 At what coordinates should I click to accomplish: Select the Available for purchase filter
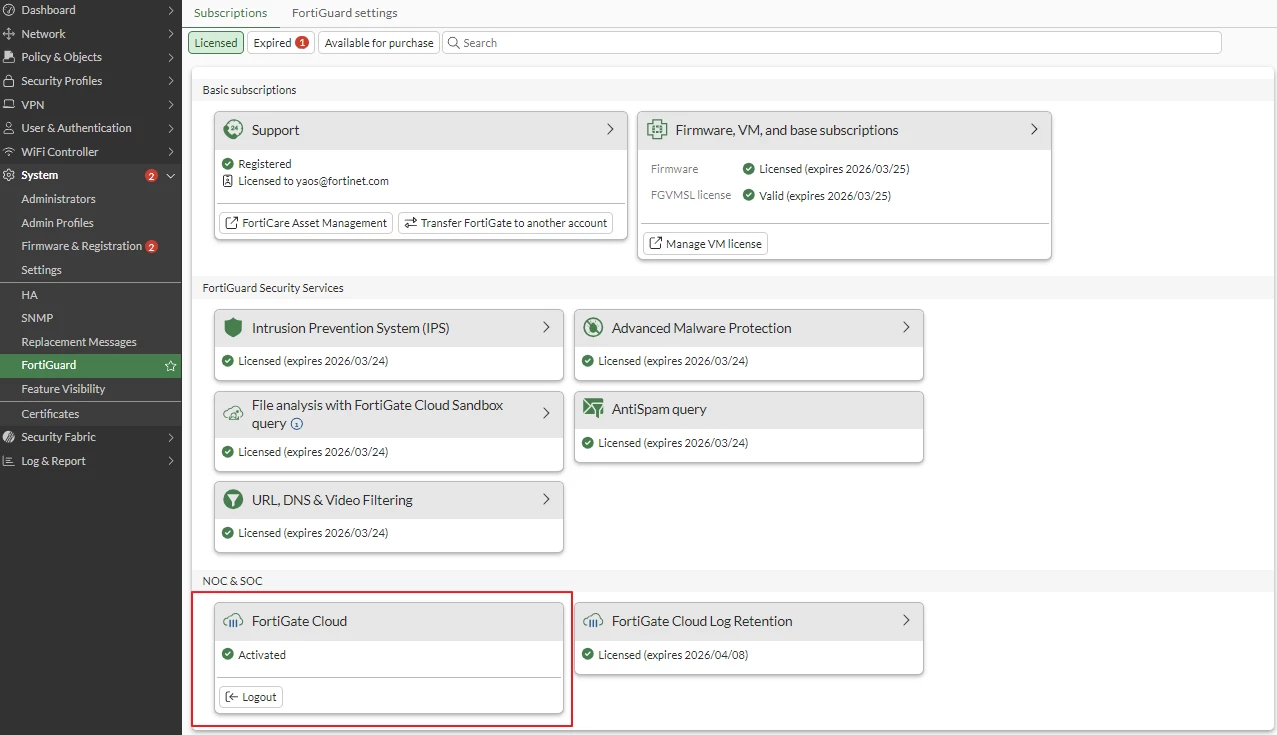(379, 43)
